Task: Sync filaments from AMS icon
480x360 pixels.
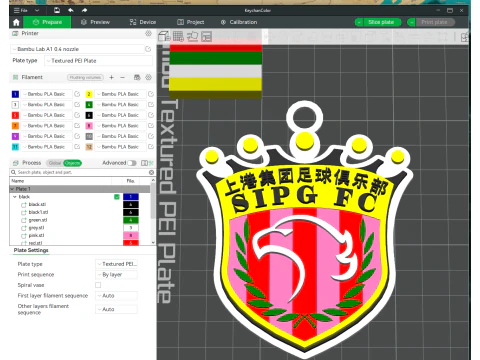Action: [137, 77]
